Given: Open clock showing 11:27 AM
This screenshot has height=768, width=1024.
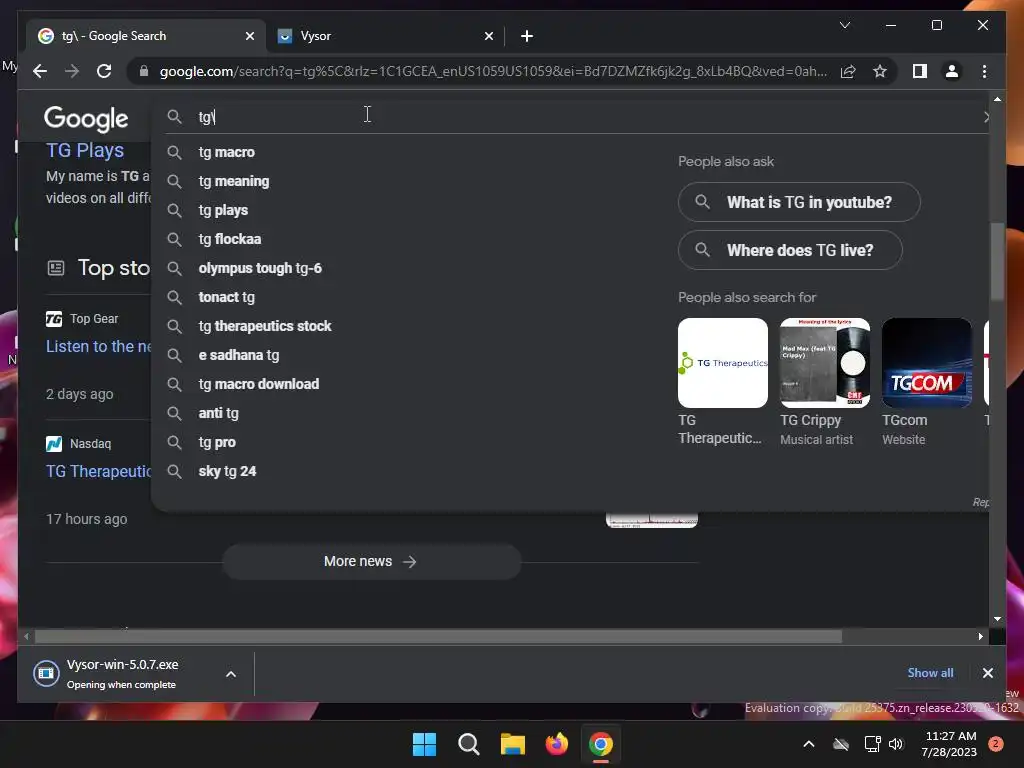Looking at the screenshot, I should point(950,744).
